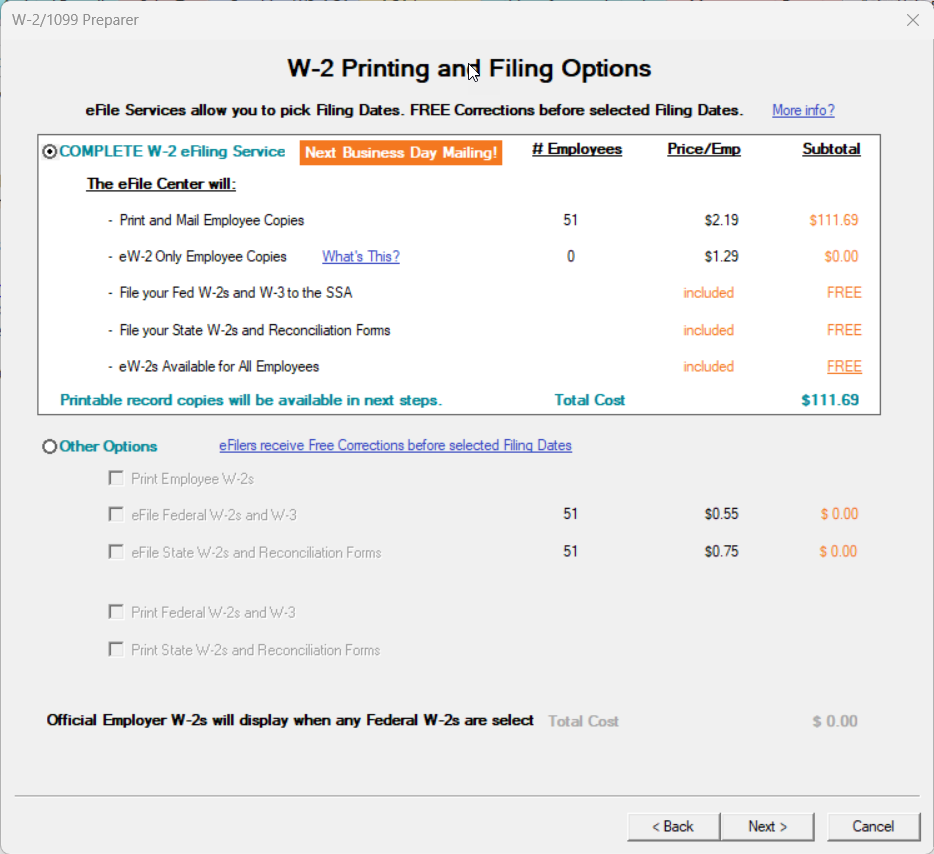This screenshot has height=854, width=934.
Task: Click the W-2/1099 Preparer title bar
Action: [400, 20]
